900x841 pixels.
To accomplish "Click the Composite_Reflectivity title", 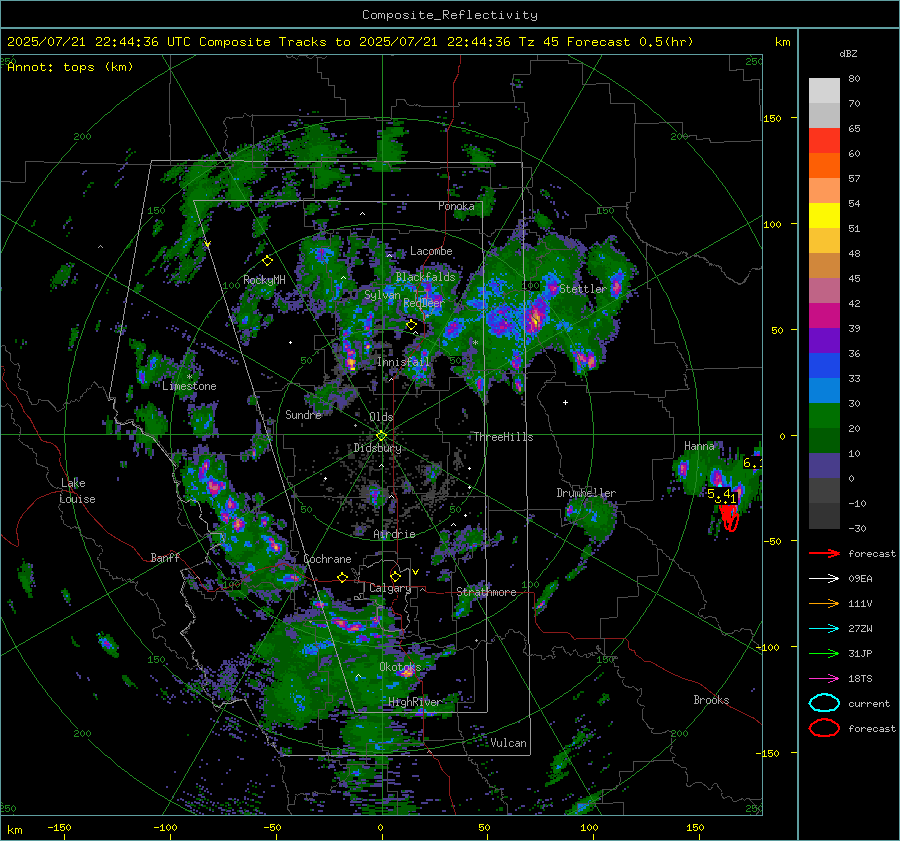I will [x=450, y=15].
